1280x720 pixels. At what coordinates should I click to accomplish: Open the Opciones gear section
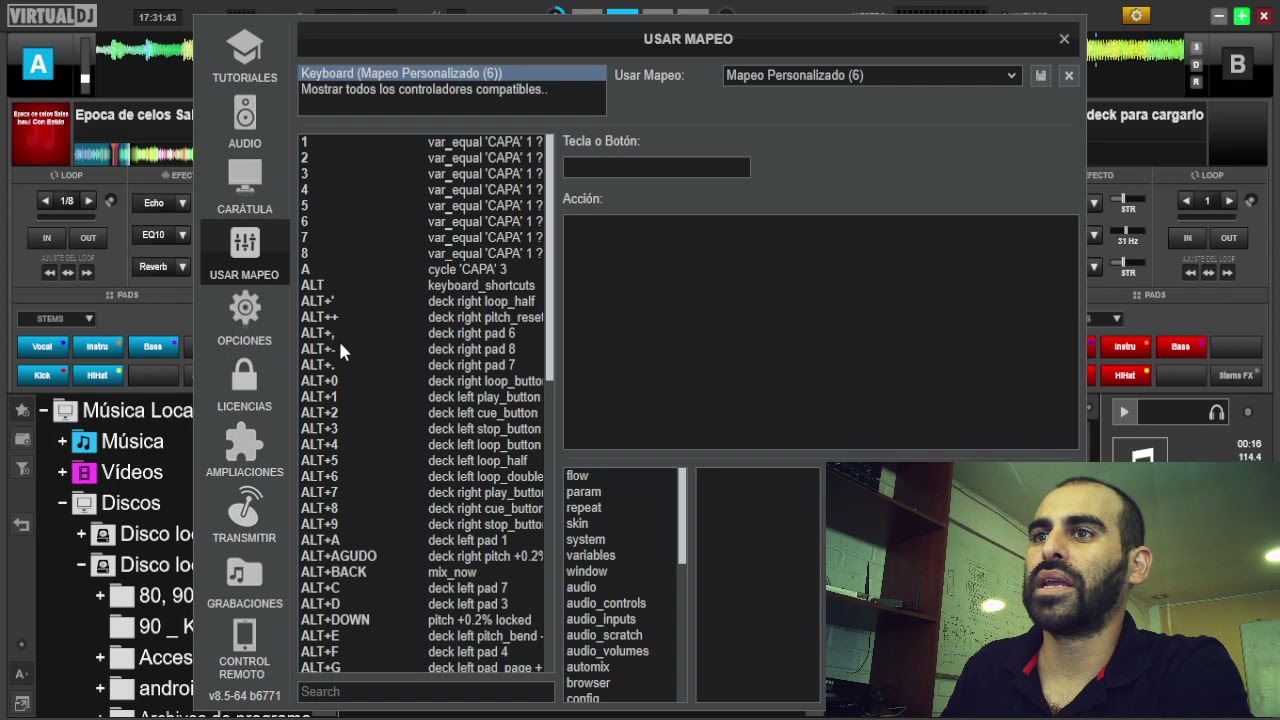[x=244, y=319]
